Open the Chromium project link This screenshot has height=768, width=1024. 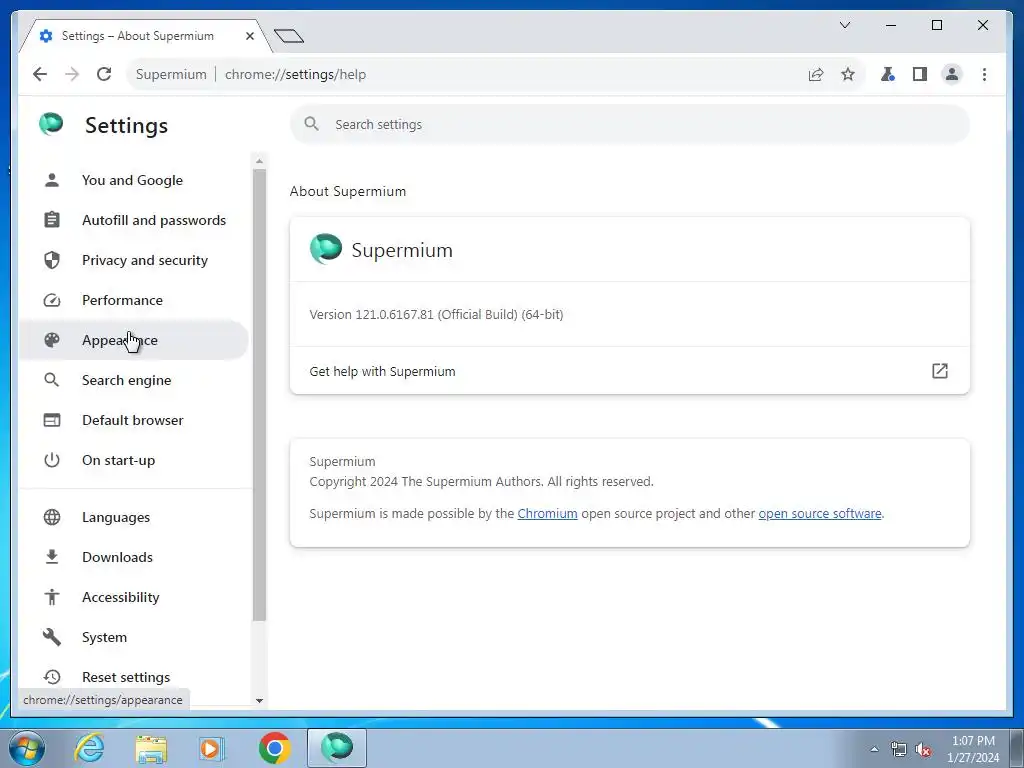tap(547, 513)
